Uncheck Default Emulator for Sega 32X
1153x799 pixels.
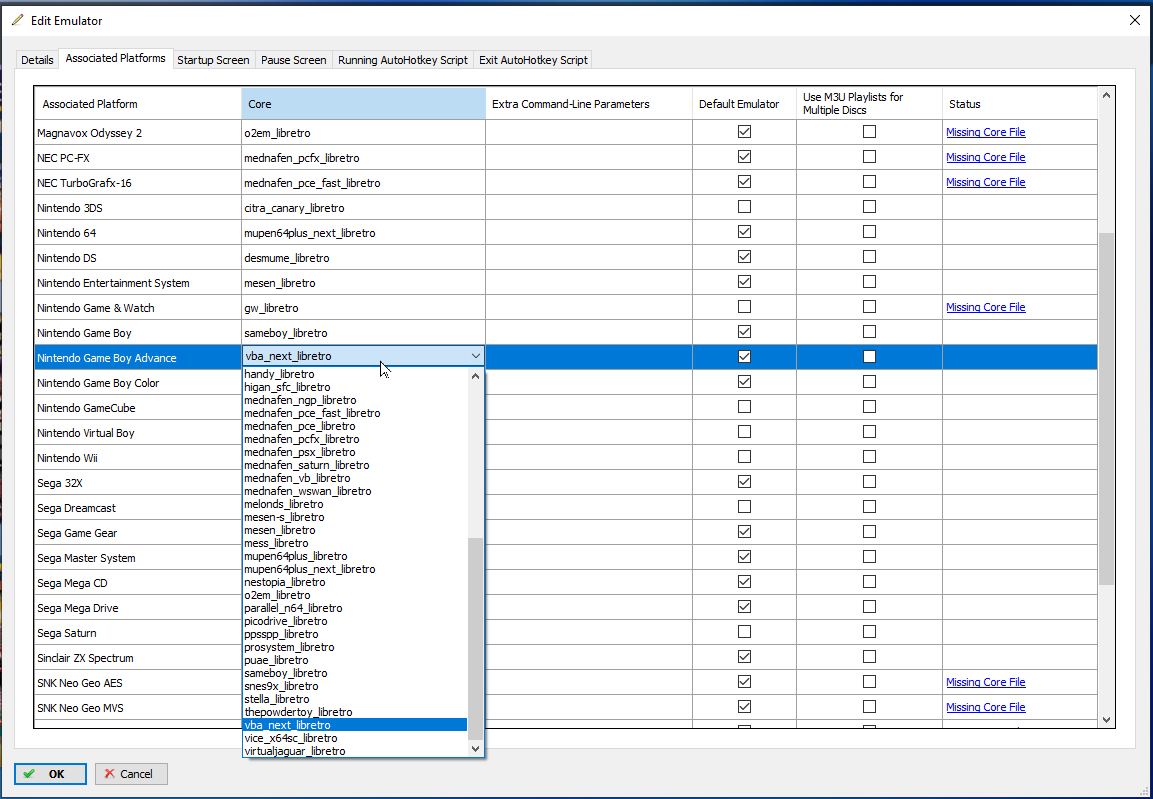pyautogui.click(x=744, y=481)
